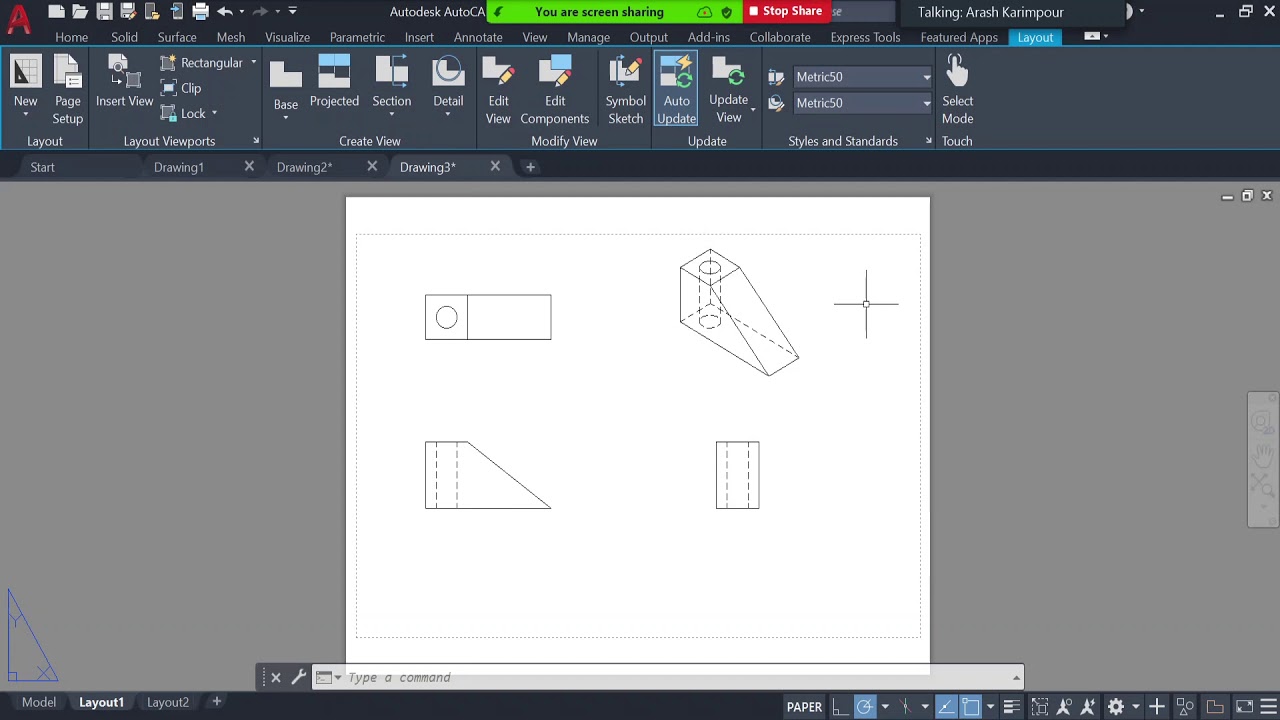This screenshot has width=1280, height=720.
Task: Open the Annotate ribbon tab
Action: (478, 37)
